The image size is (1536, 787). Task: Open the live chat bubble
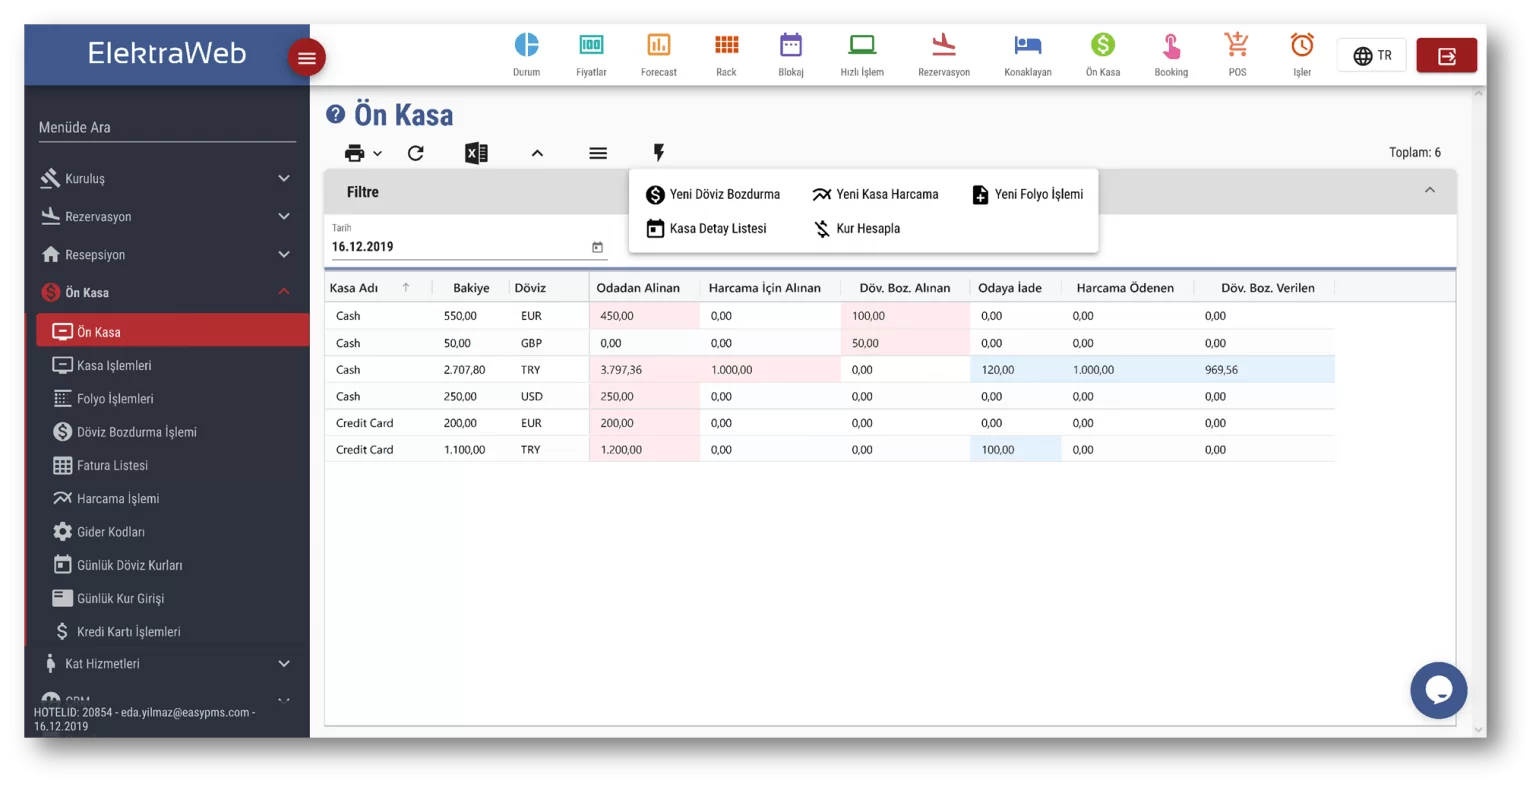(x=1438, y=690)
